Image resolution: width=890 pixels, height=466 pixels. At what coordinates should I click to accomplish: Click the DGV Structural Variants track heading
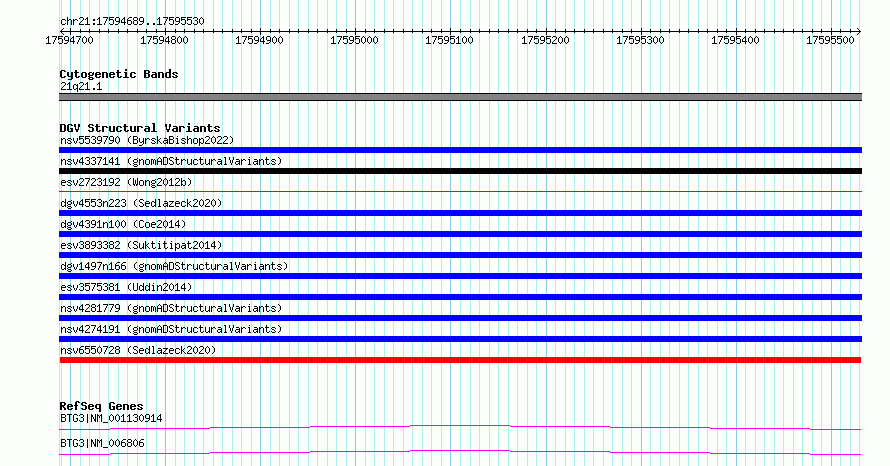point(140,128)
